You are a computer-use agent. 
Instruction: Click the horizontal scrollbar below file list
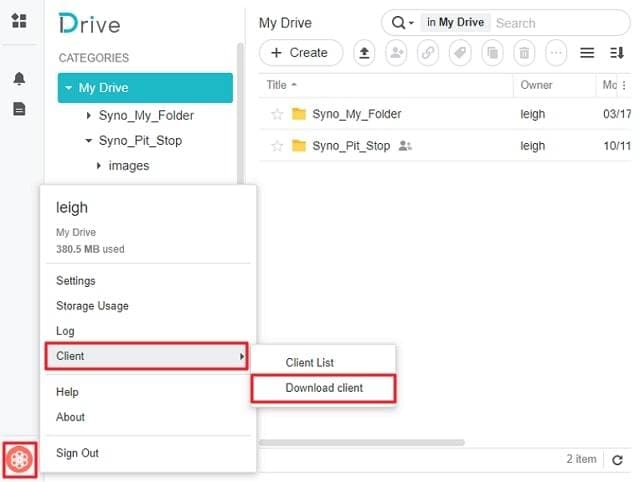tap(362, 442)
